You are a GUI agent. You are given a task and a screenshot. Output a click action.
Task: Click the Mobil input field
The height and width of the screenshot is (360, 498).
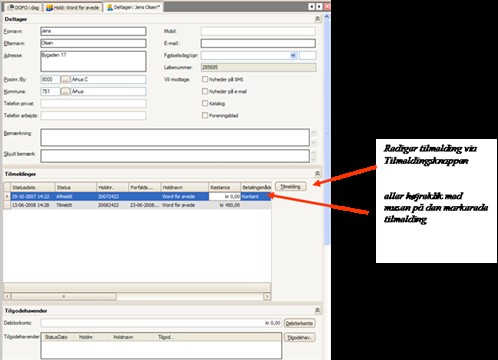(x=258, y=31)
